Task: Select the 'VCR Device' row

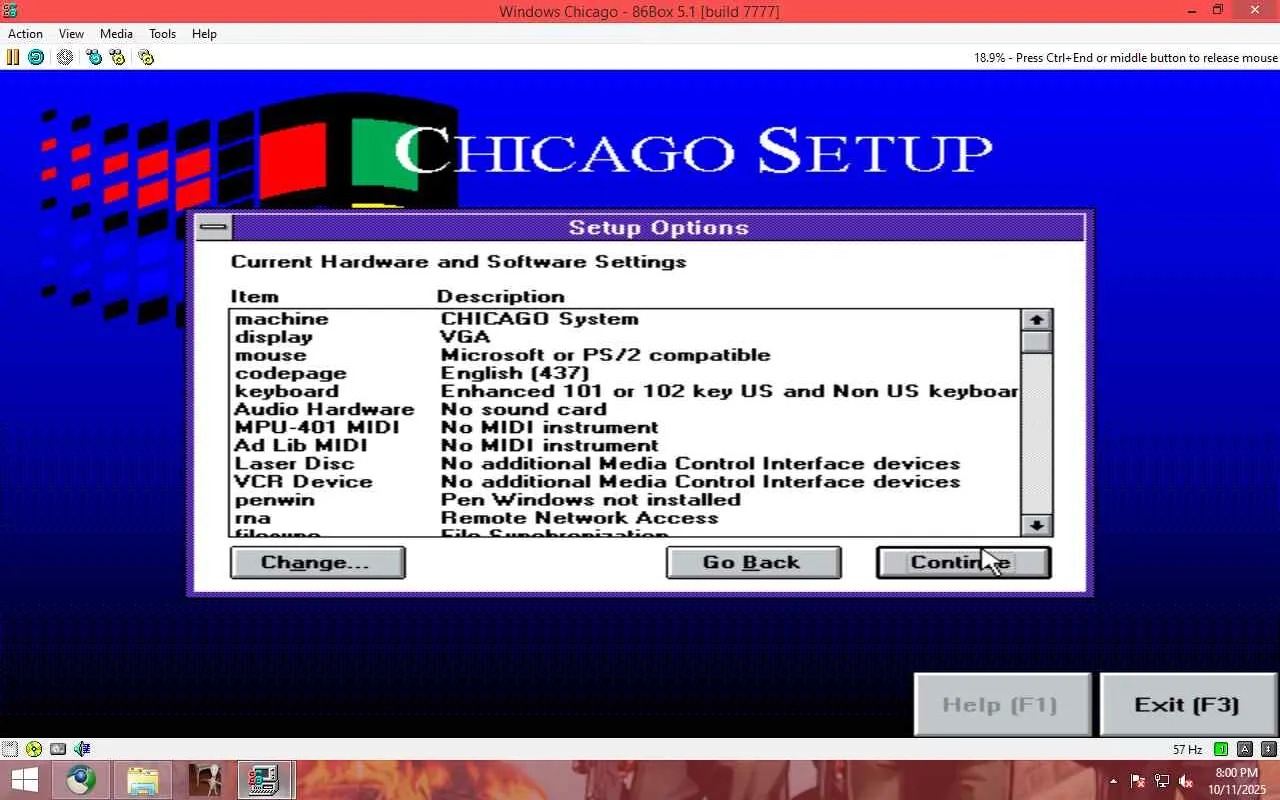Action: click(625, 481)
